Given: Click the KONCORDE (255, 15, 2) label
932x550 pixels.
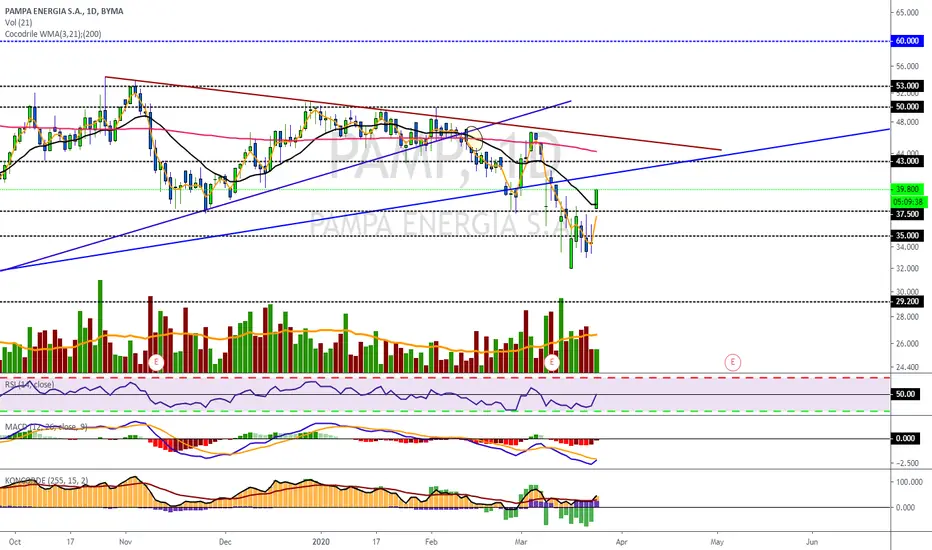Looking at the screenshot, I should click(x=46, y=480).
